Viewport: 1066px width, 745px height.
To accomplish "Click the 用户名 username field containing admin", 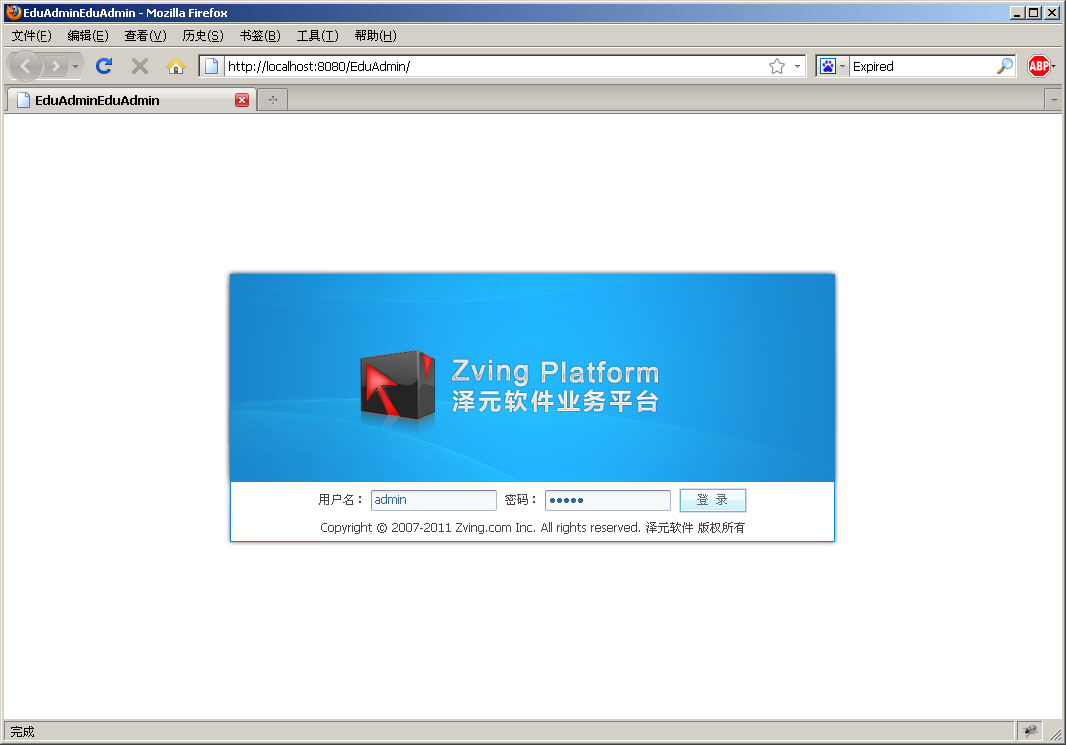I will click(433, 500).
